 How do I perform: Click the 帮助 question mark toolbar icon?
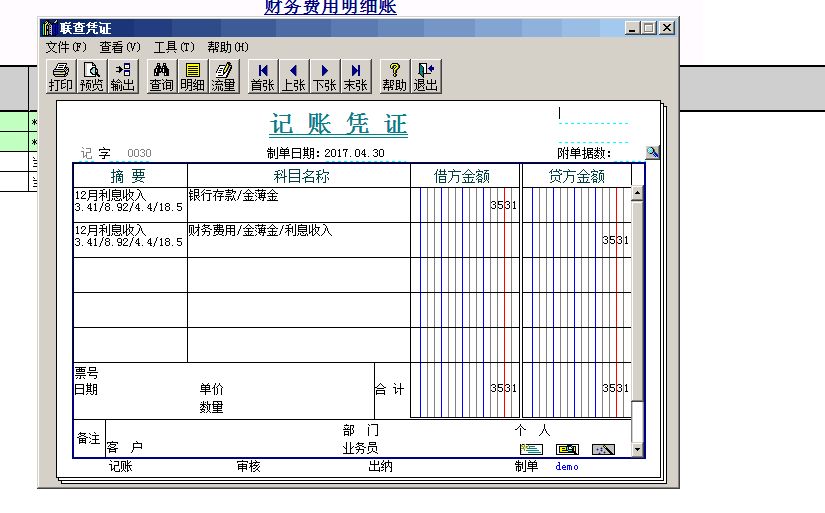(x=394, y=77)
